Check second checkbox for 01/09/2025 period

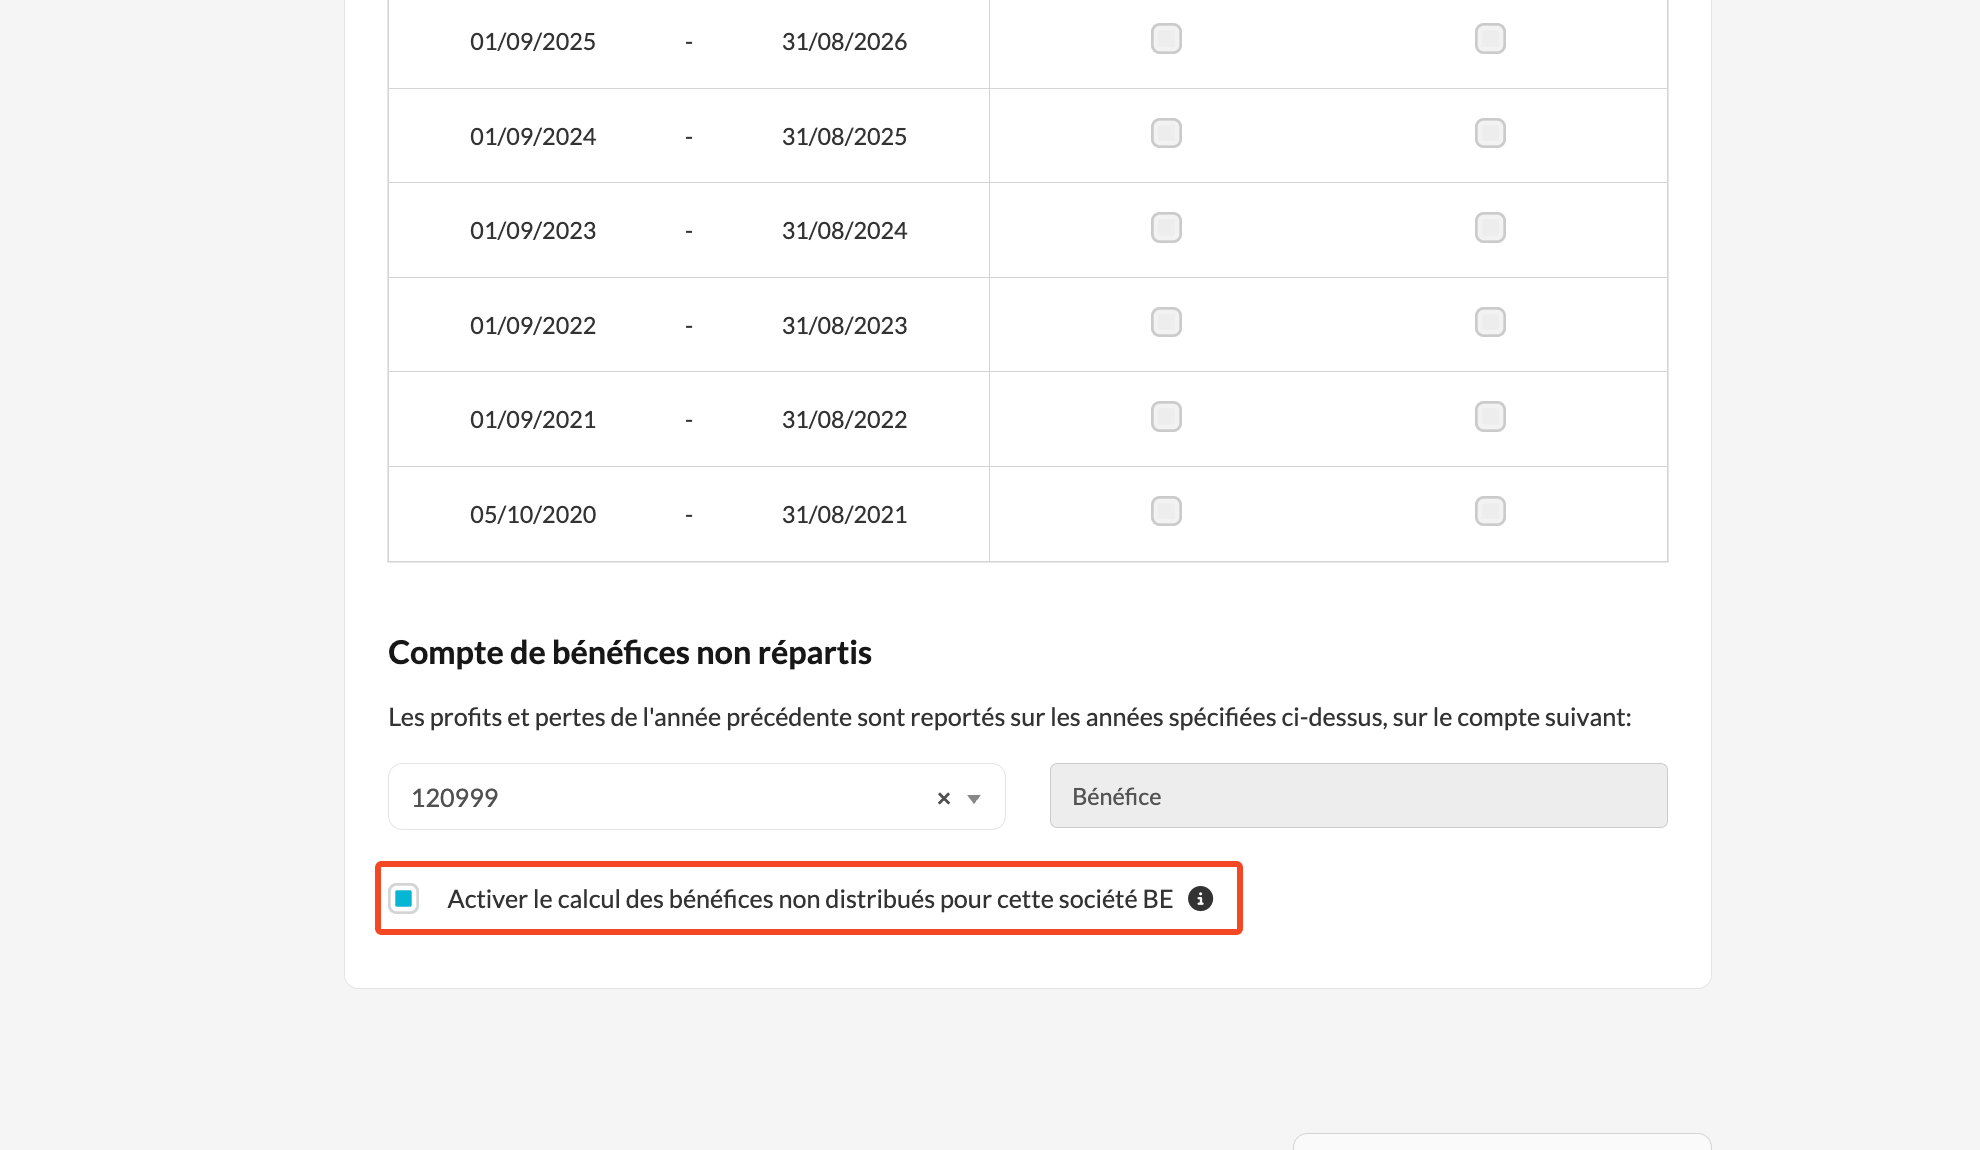tap(1490, 39)
